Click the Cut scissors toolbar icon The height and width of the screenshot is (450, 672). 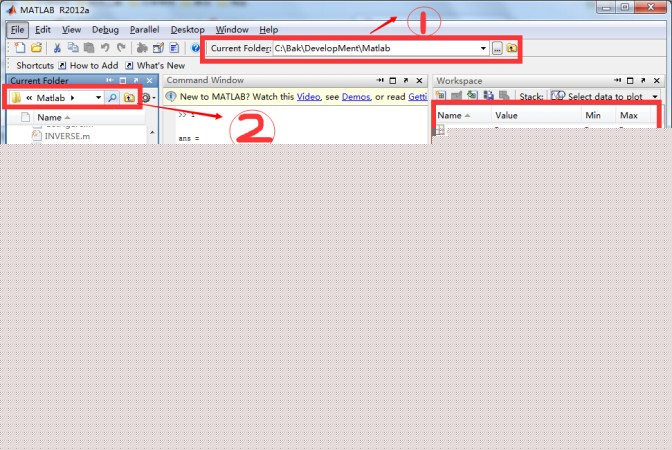click(57, 48)
